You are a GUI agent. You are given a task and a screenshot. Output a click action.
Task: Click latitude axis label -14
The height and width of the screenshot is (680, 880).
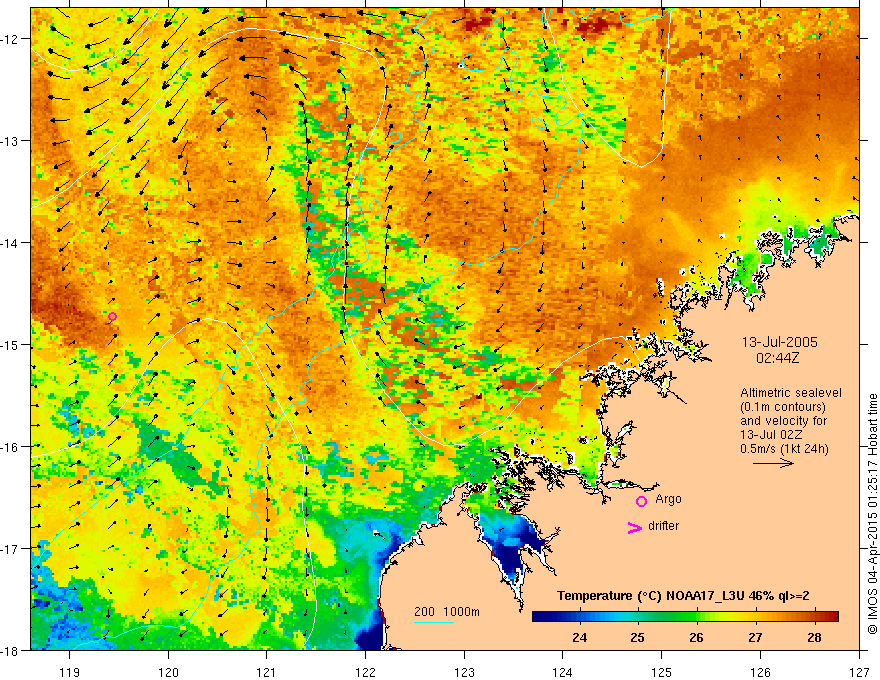12,243
